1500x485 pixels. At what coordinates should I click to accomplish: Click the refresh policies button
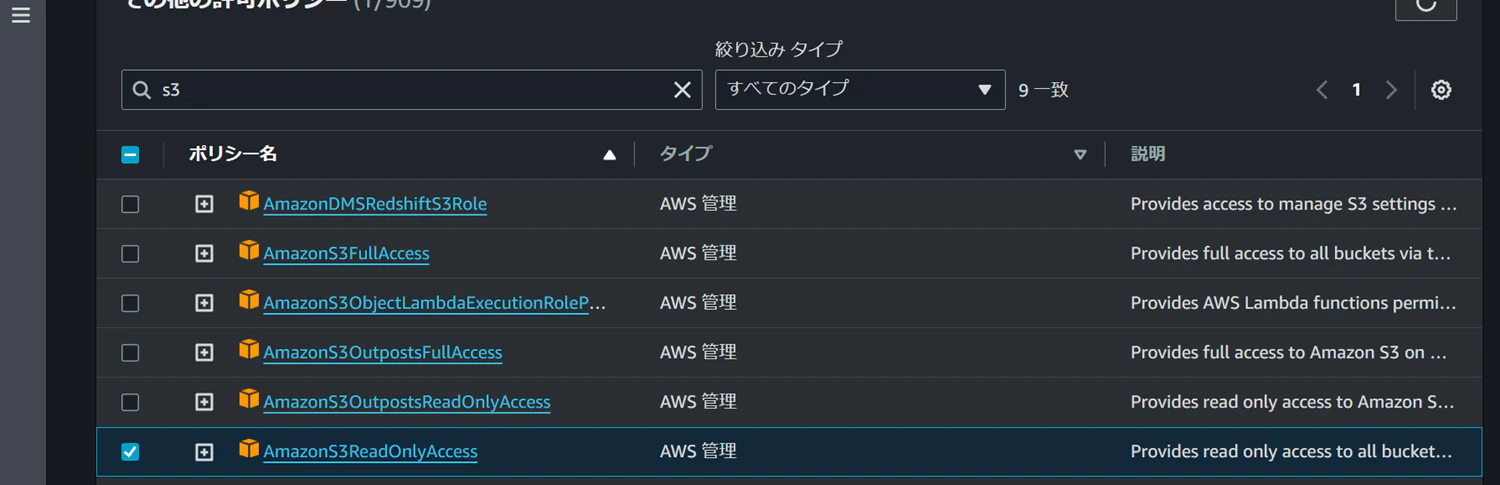click(1426, 5)
